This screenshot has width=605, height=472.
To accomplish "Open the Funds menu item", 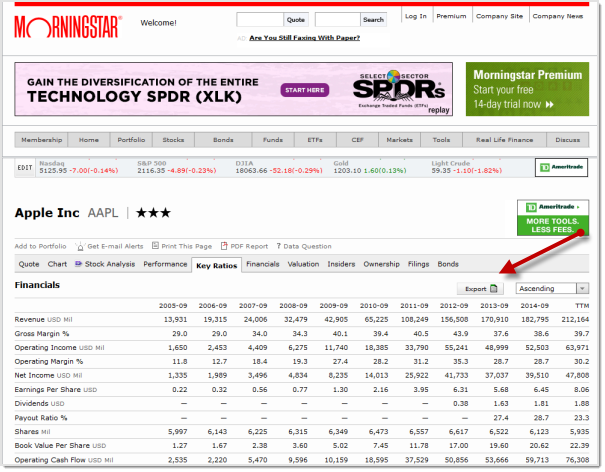I will 273,140.
